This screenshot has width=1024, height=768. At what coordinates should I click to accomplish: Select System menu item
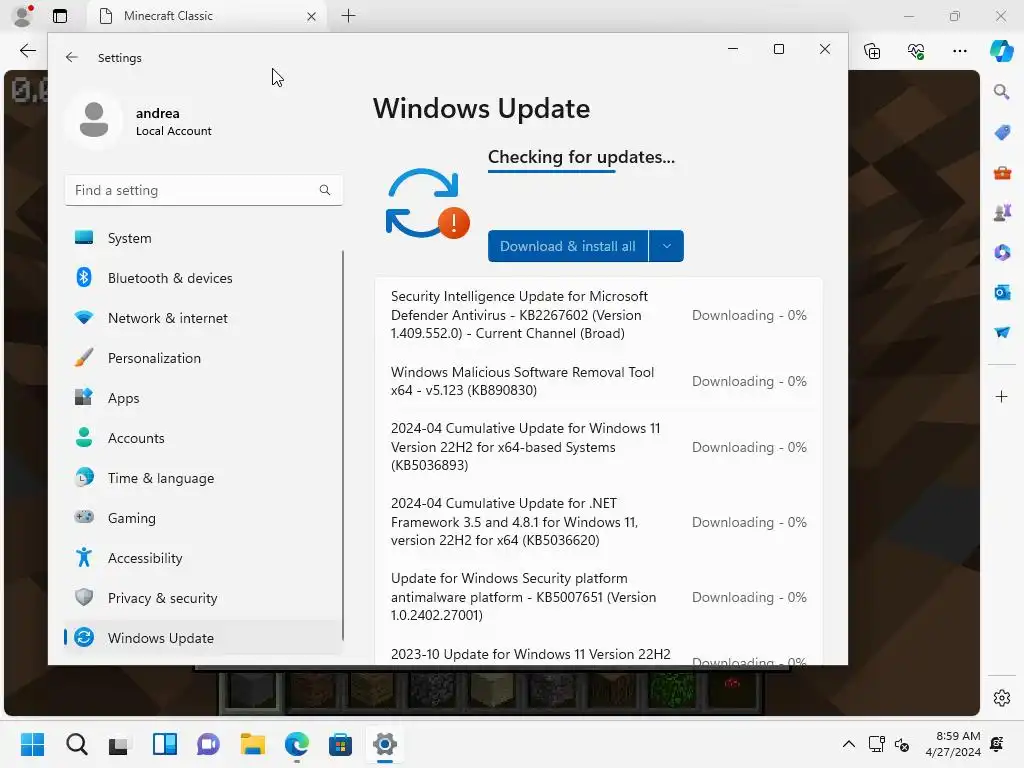pyautogui.click(x=202, y=238)
